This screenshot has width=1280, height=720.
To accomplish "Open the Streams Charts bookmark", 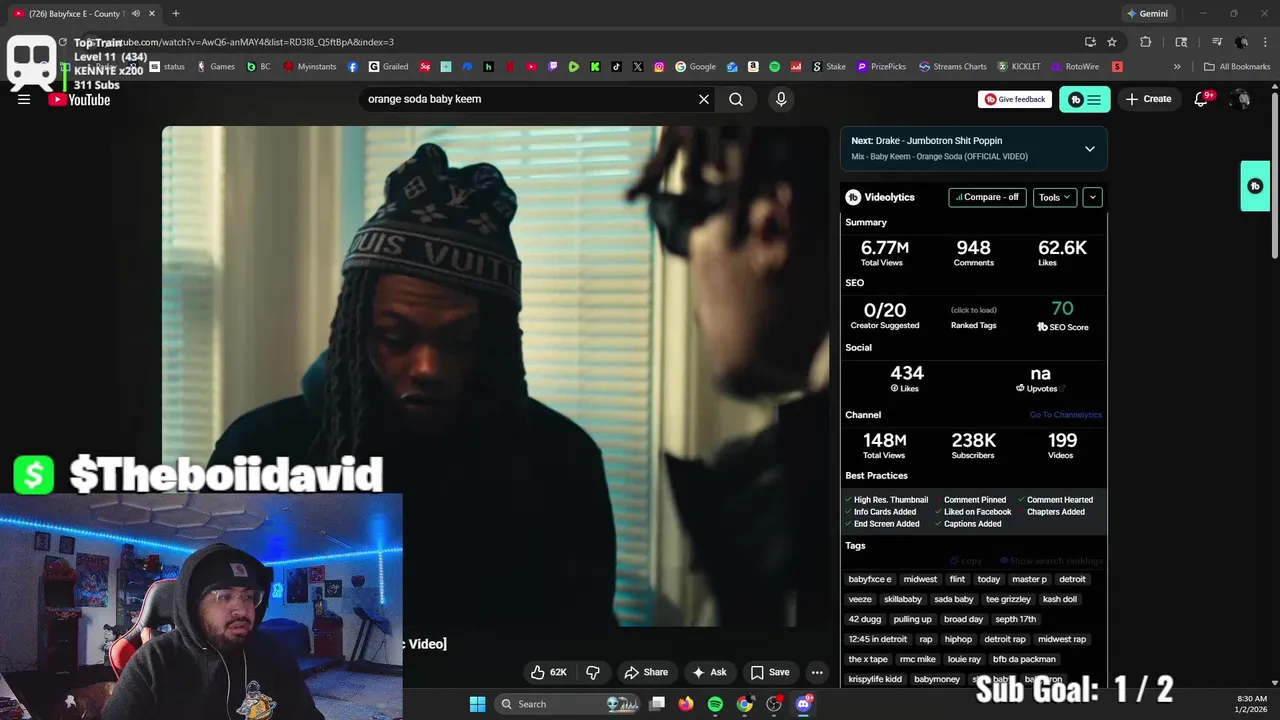I will tap(953, 67).
